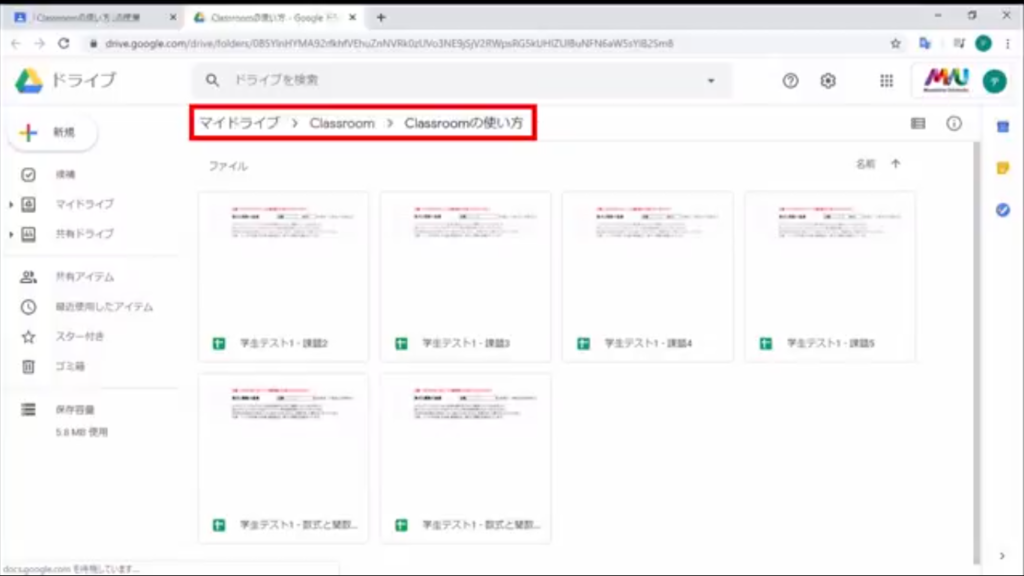
Task: Open Google Keep side panel
Action: tap(1003, 168)
